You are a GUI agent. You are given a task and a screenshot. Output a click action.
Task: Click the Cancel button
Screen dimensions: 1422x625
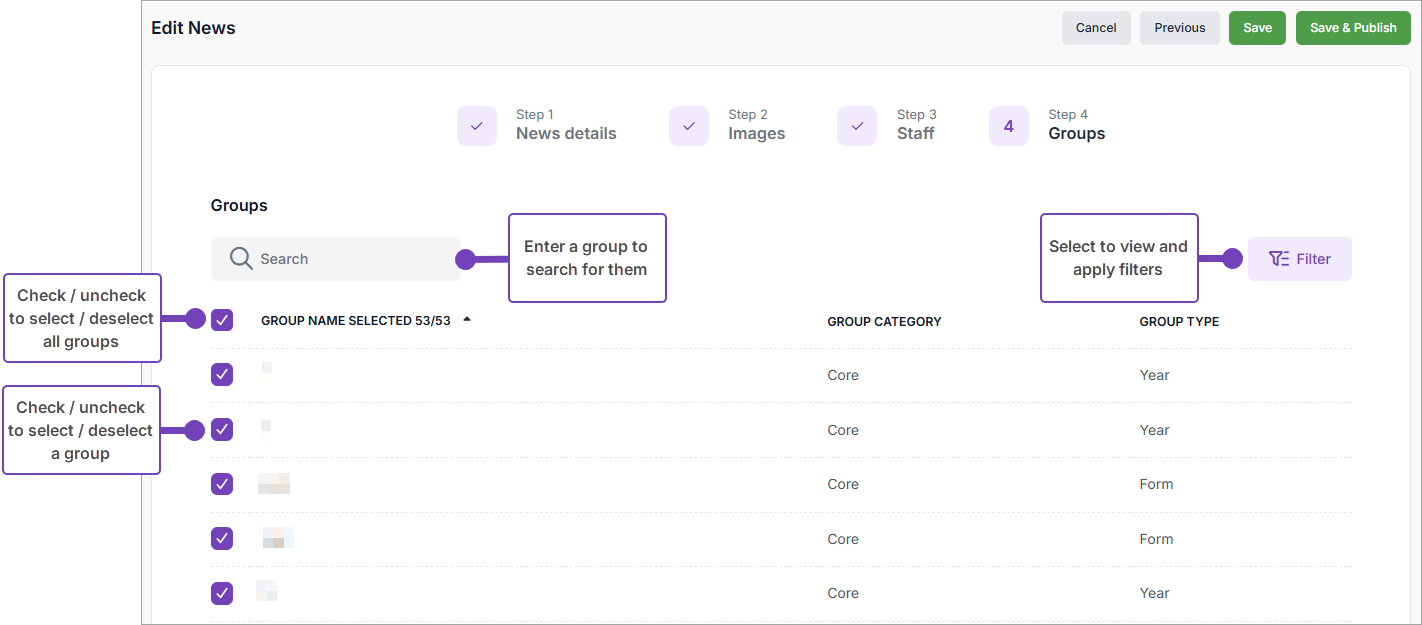(x=1096, y=28)
